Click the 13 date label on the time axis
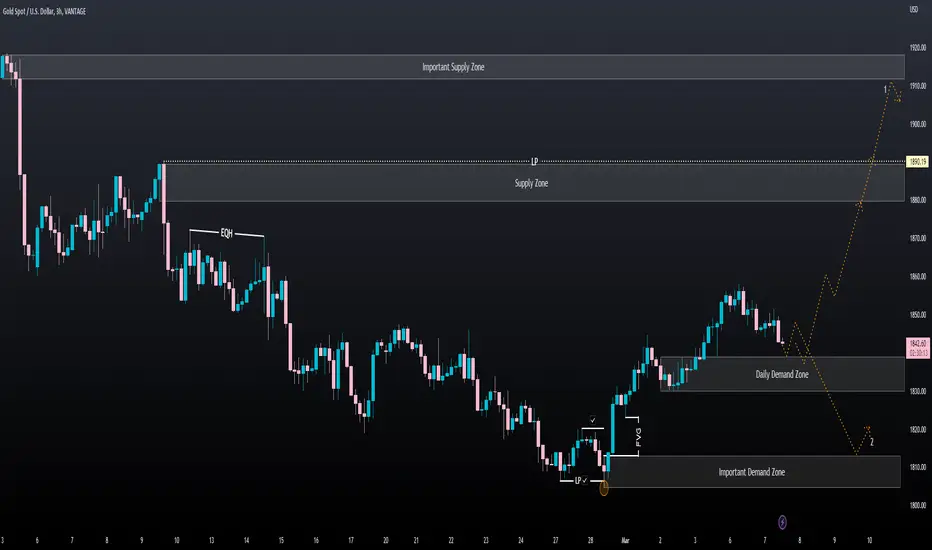The image size is (932, 550). click(x=212, y=540)
